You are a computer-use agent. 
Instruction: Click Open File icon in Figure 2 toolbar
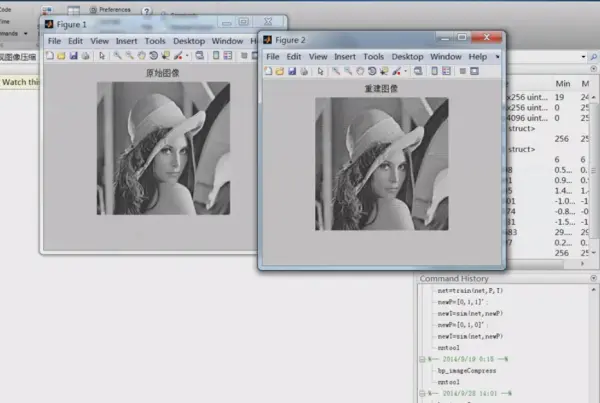click(280, 71)
